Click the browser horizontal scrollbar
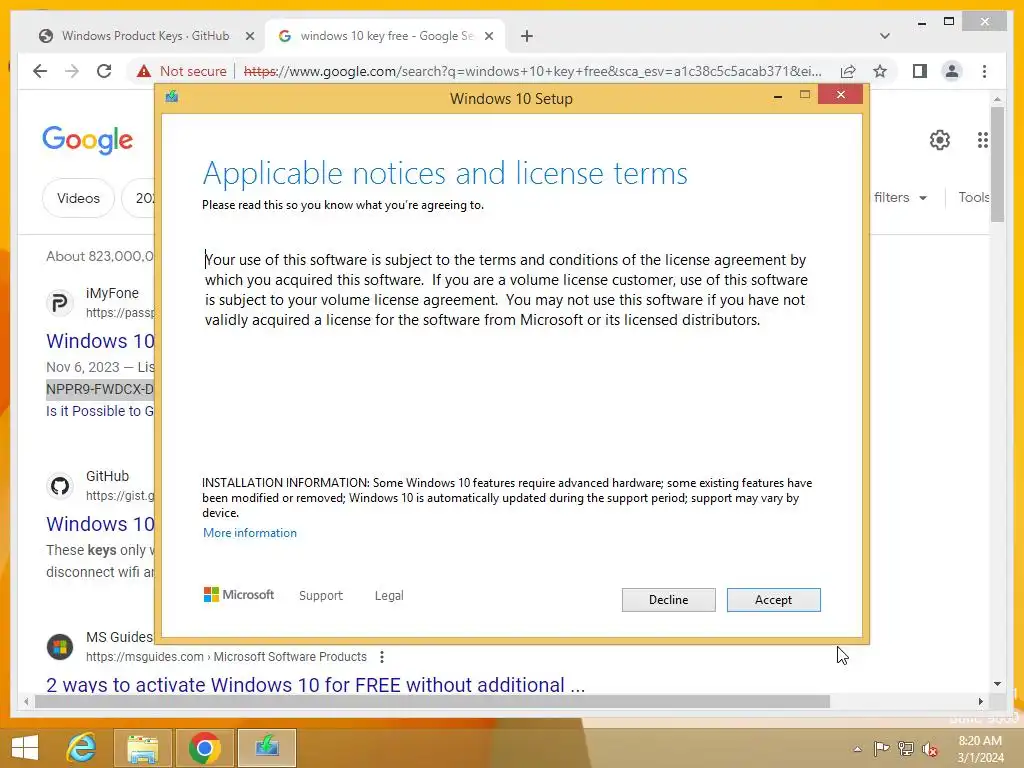 432,701
